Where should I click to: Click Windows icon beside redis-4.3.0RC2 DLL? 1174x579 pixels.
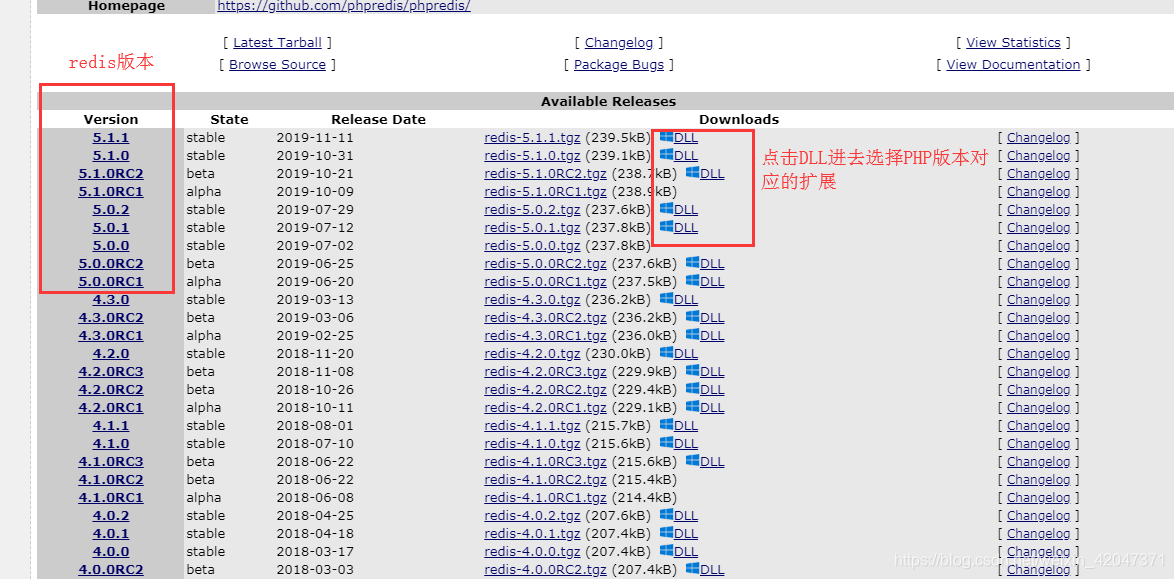click(x=693, y=317)
